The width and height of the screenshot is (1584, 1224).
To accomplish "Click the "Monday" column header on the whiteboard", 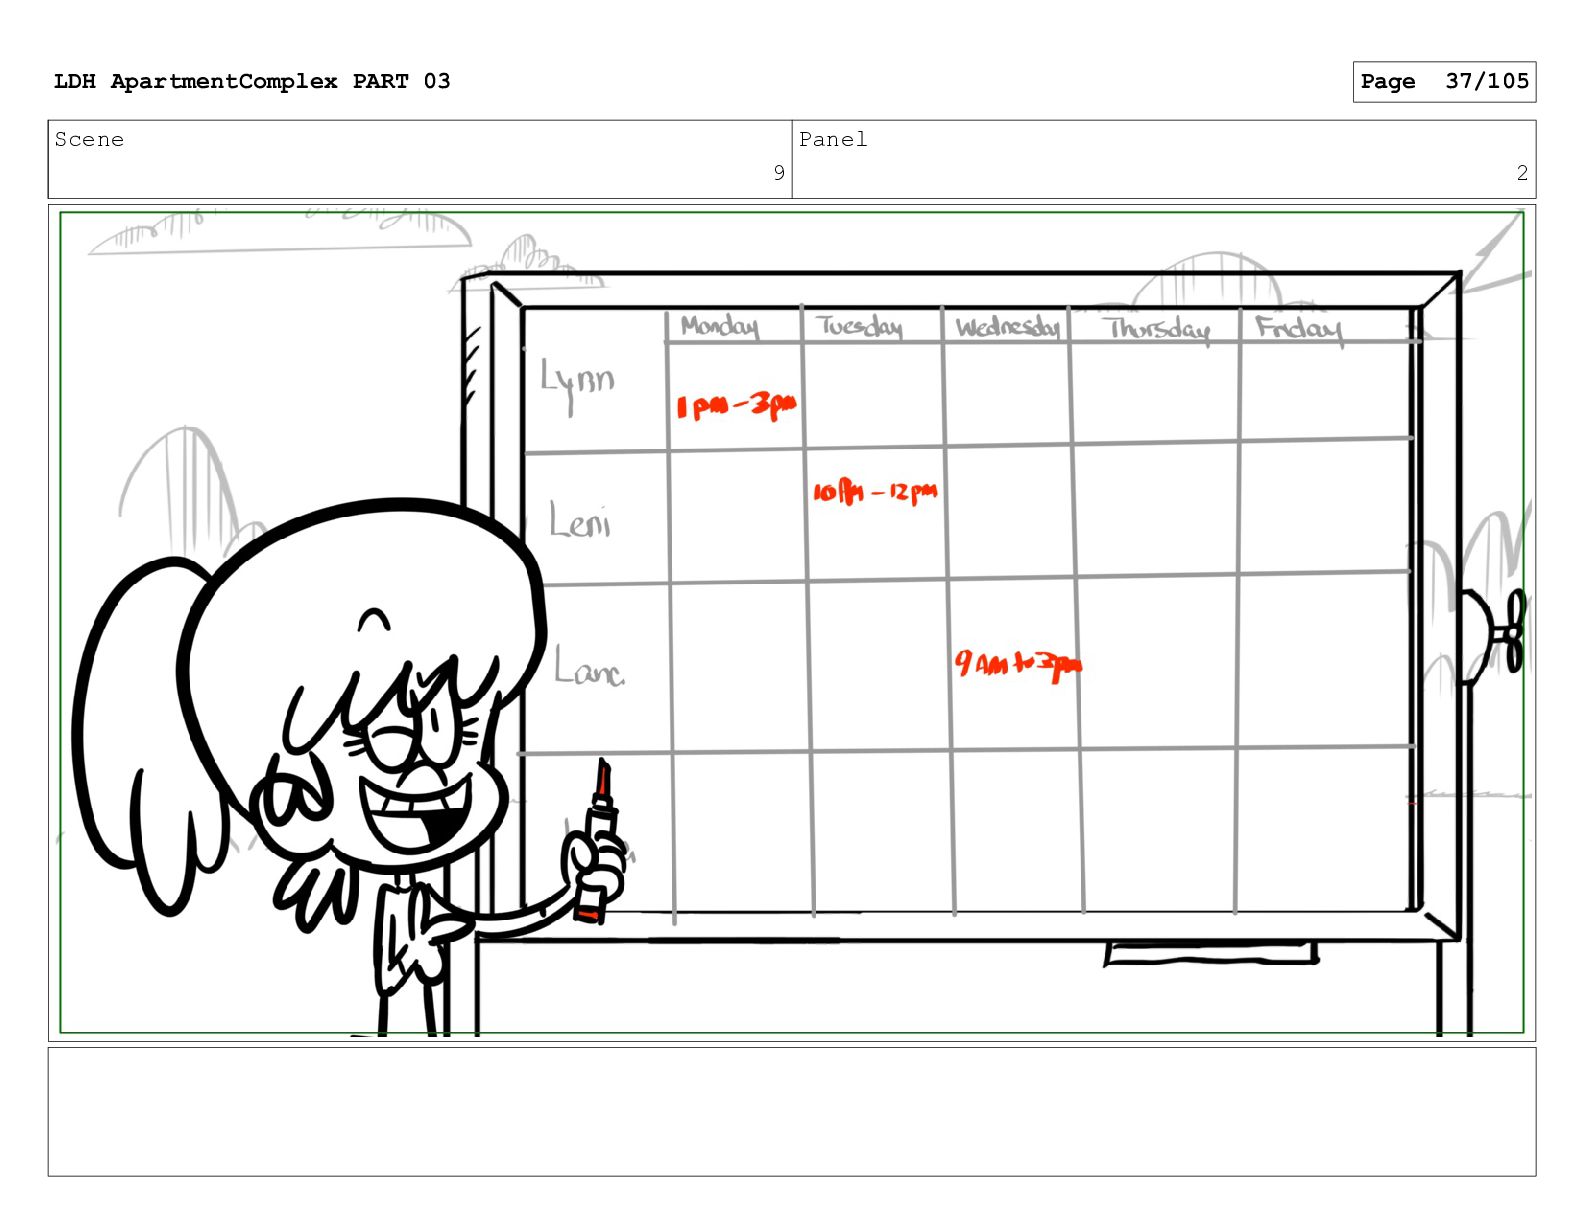I will (720, 326).
